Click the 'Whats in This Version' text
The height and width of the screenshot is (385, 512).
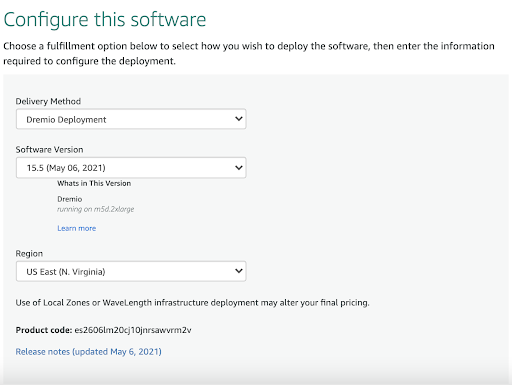pyautogui.click(x=94, y=183)
